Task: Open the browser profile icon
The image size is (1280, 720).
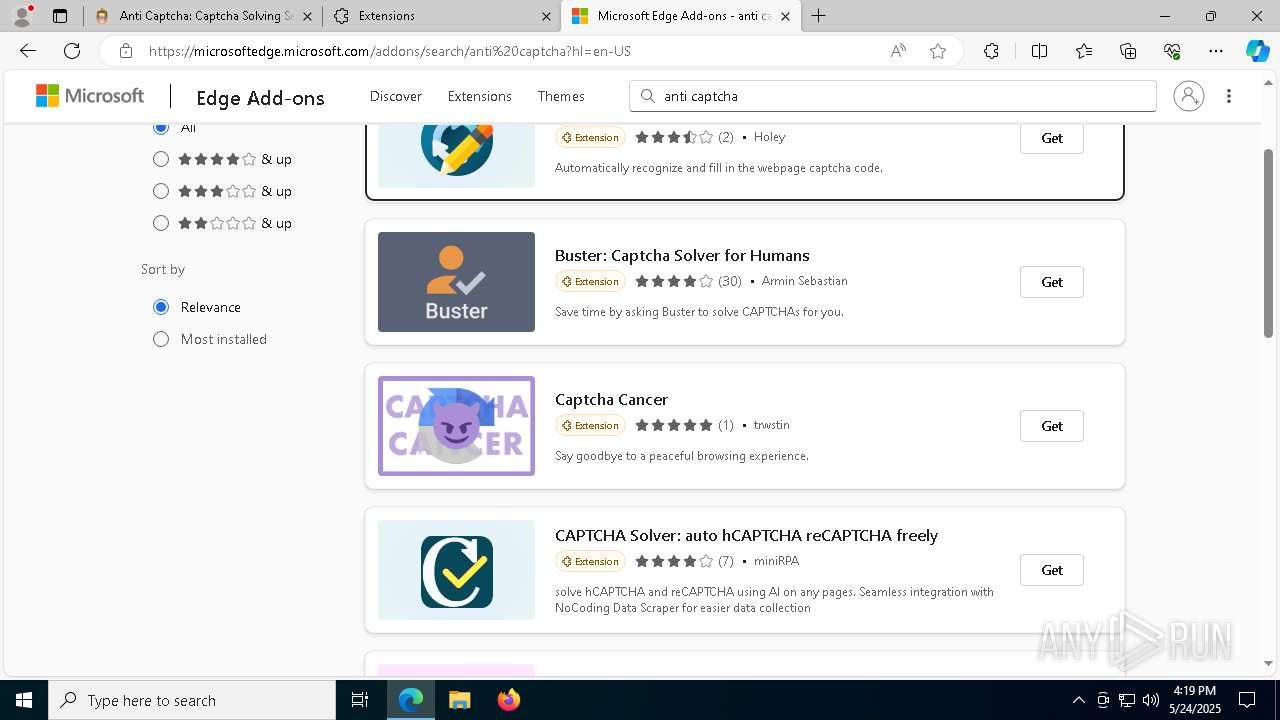Action: point(22,16)
